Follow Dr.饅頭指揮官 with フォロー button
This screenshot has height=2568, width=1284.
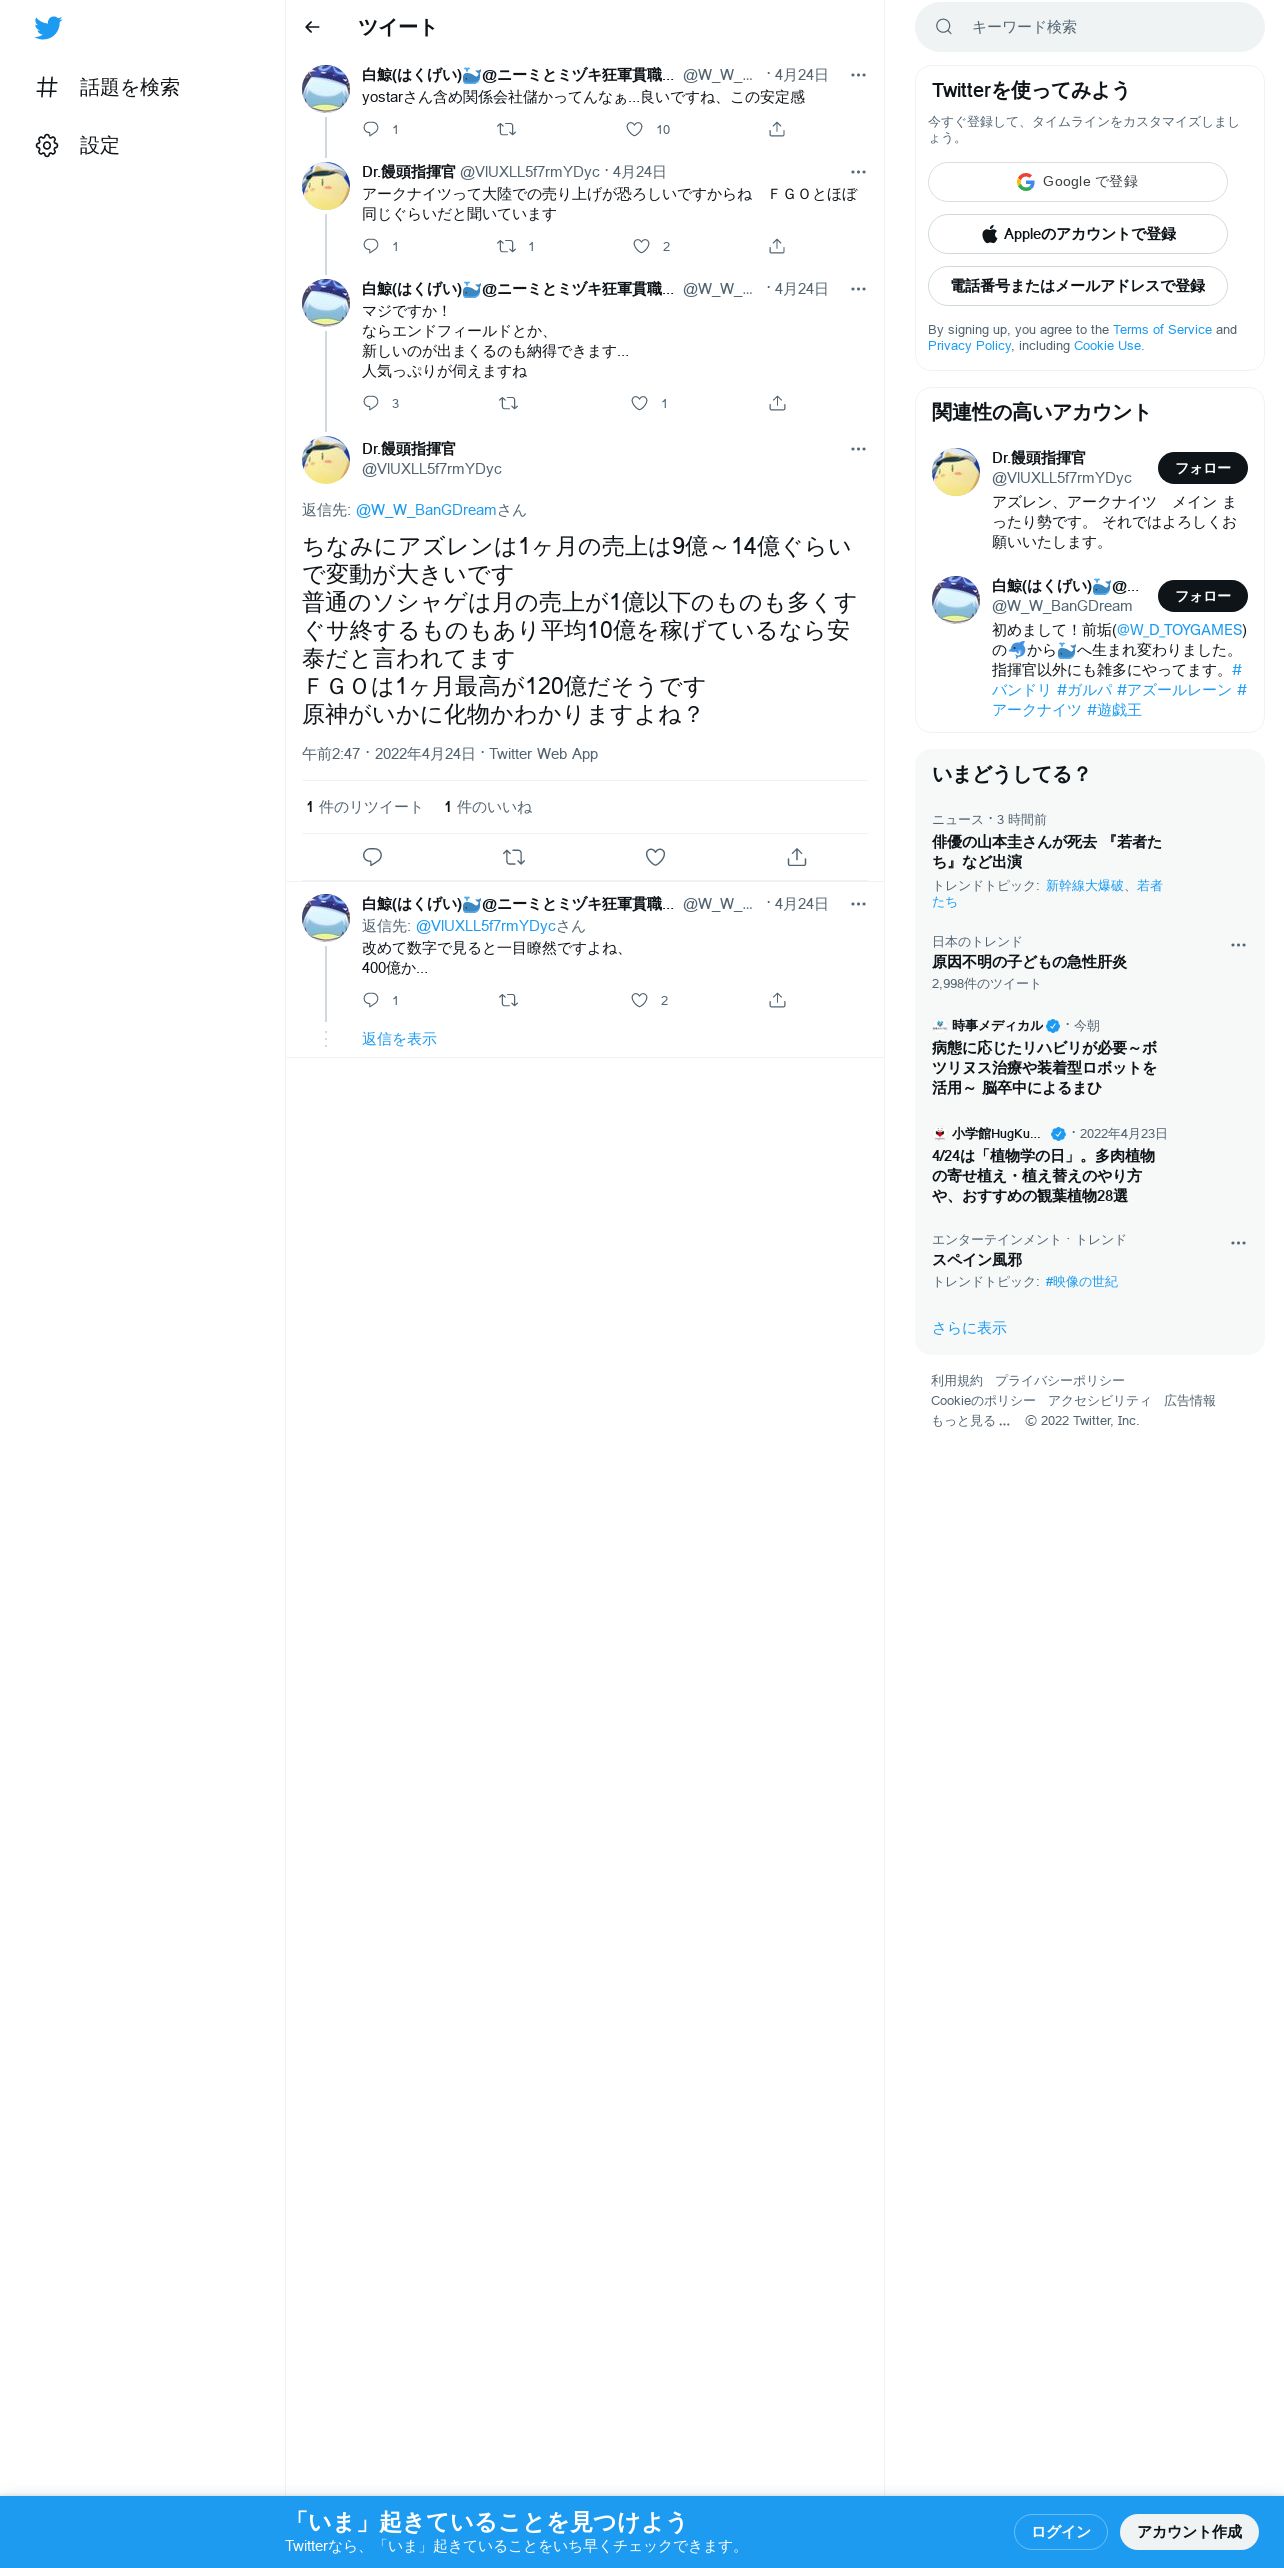pyautogui.click(x=1203, y=468)
